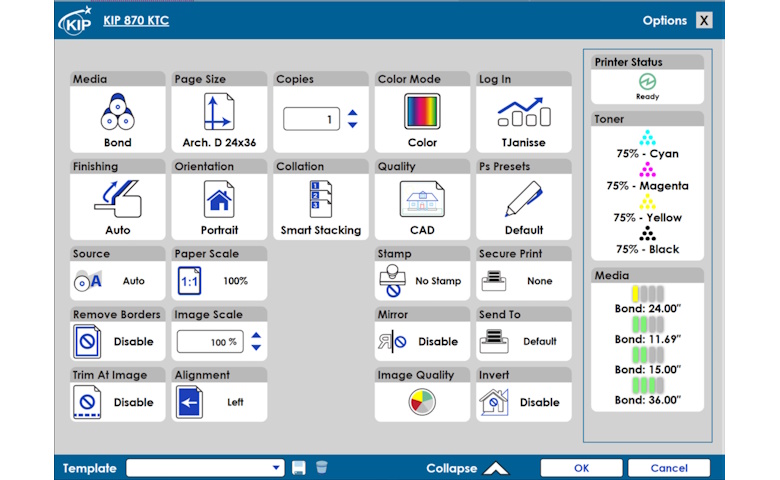Click the Send To Default value
780x480 pixels.
pyautogui.click(x=540, y=342)
